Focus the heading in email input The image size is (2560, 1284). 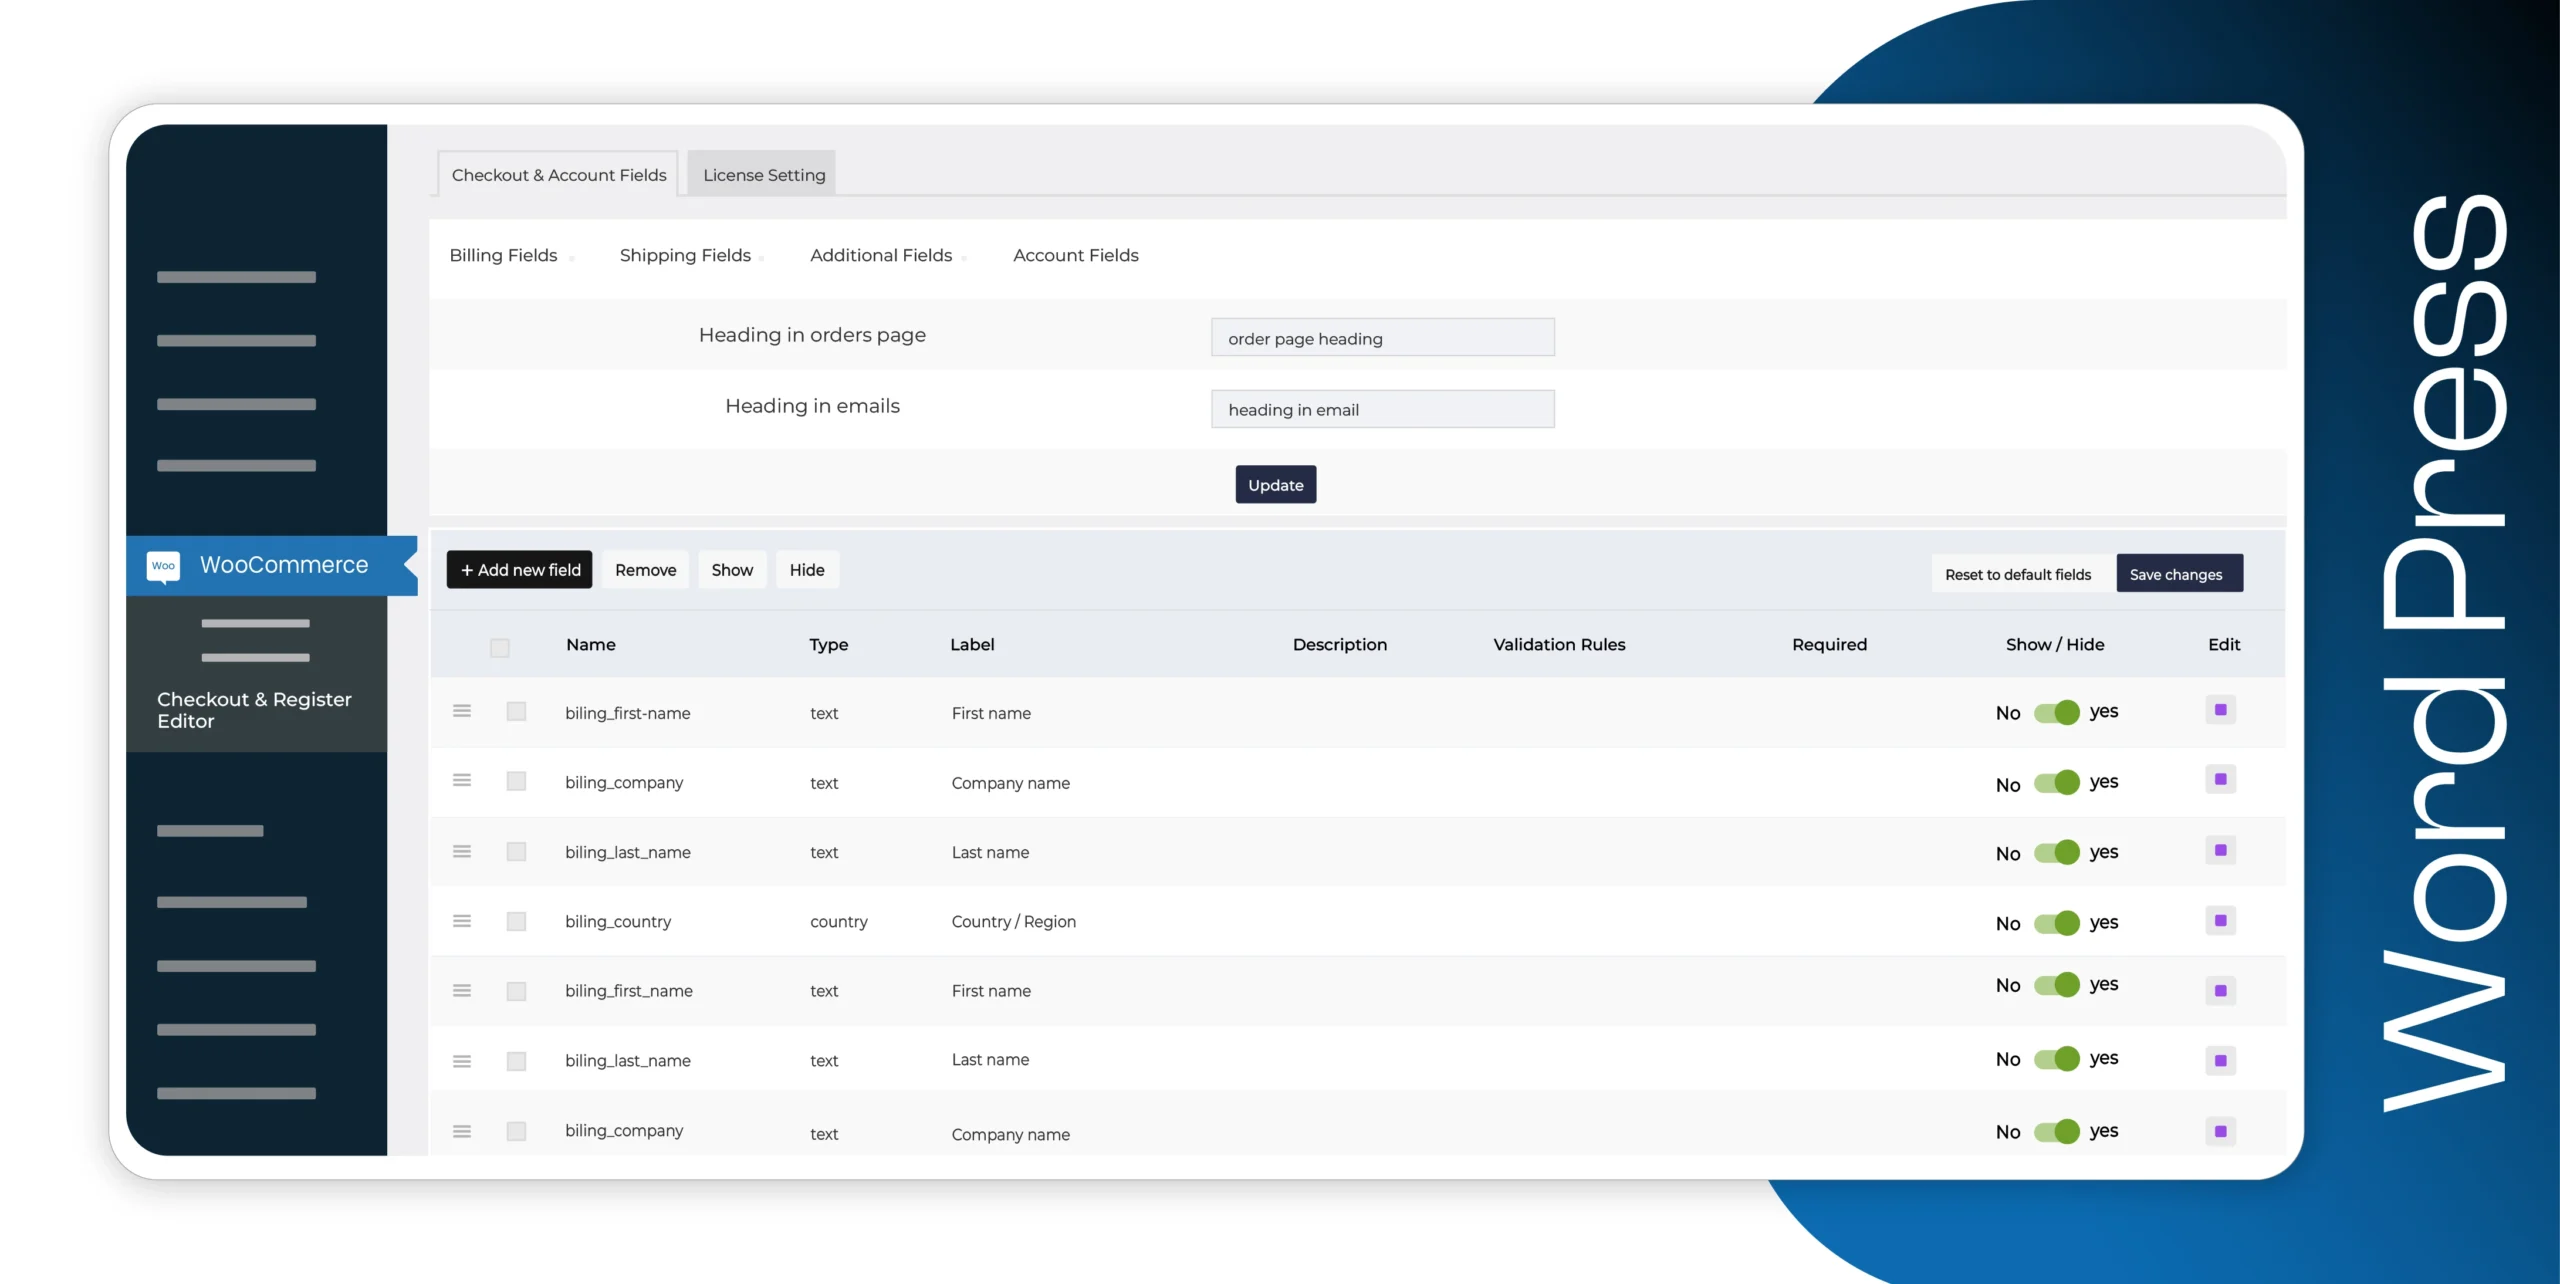pos(1383,409)
